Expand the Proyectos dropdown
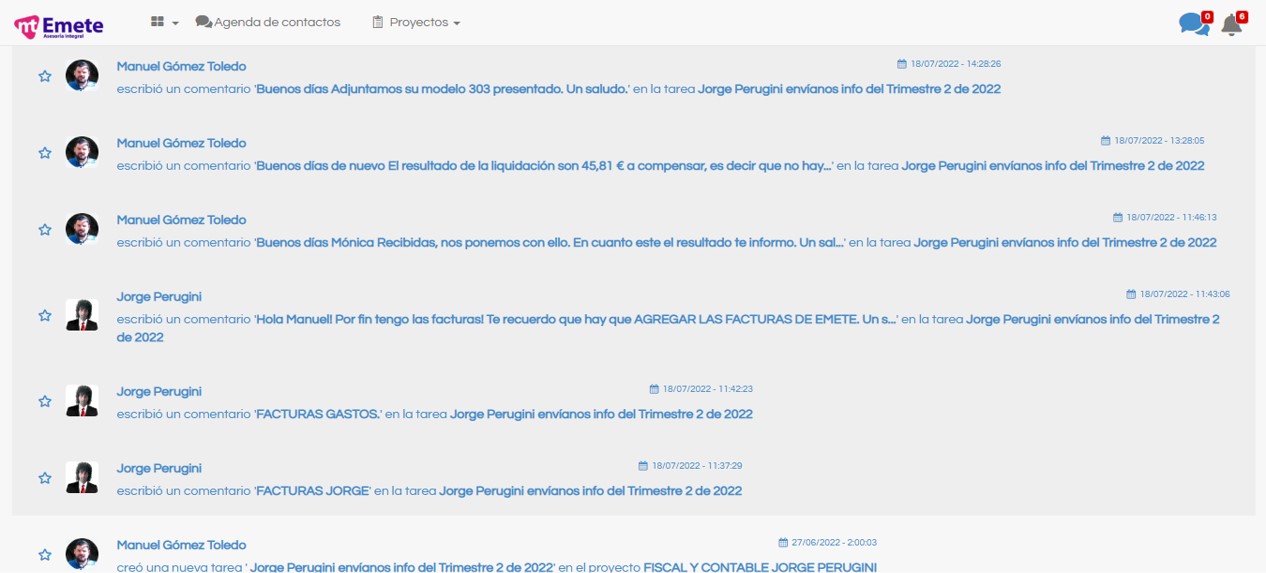The width and height of the screenshot is (1266, 573). (417, 22)
